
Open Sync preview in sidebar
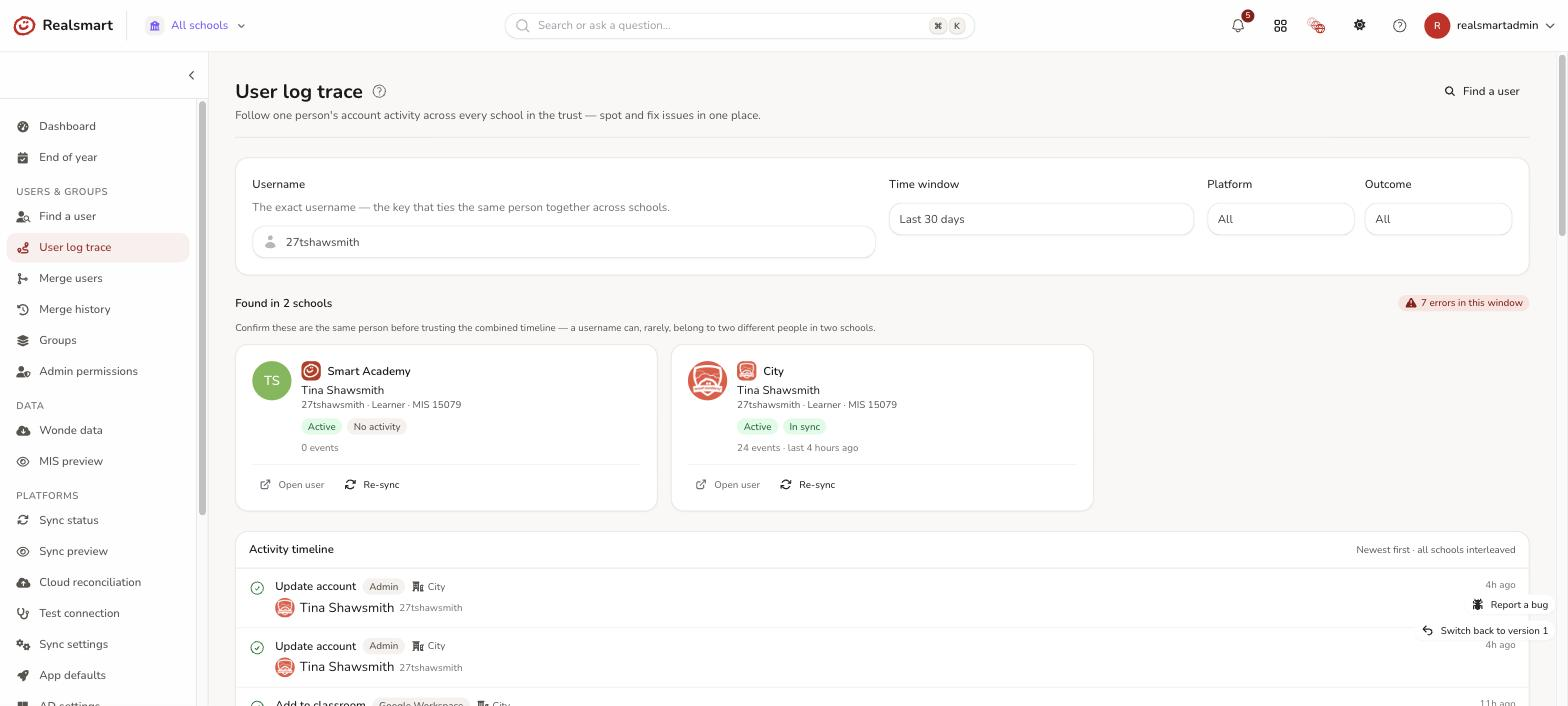[x=97, y=551]
